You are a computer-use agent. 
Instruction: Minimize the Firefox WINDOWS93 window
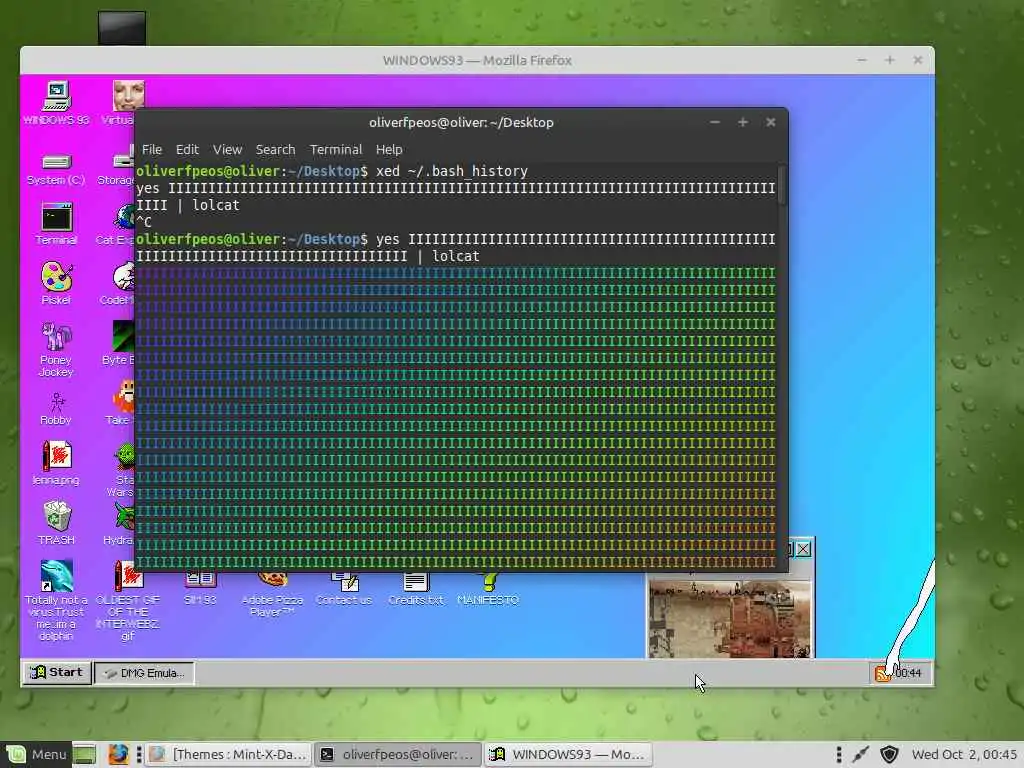pyautogui.click(x=862, y=60)
